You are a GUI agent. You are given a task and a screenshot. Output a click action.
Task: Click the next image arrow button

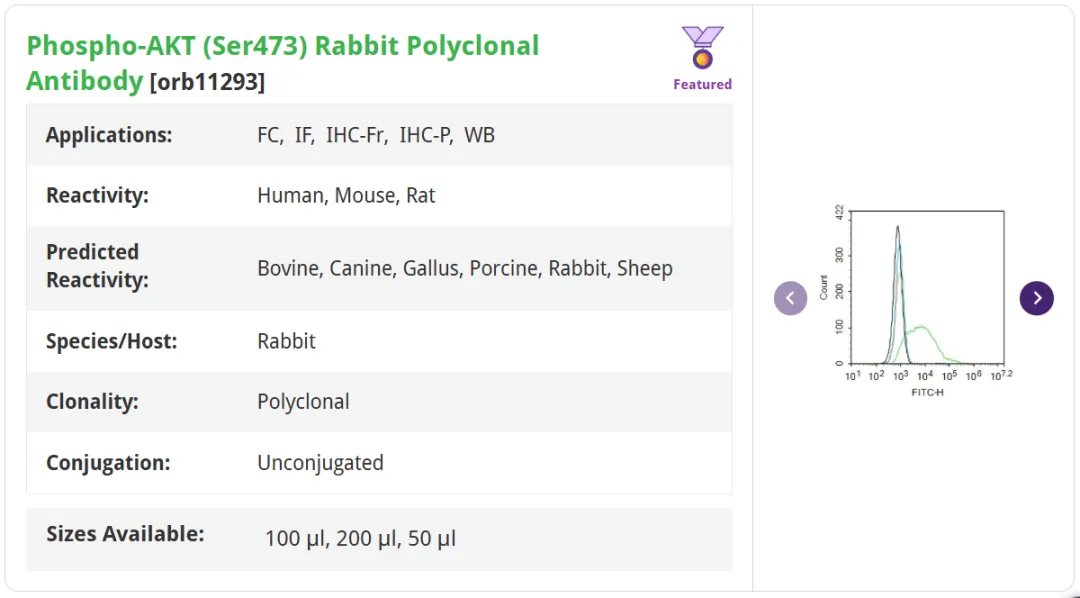coord(1037,298)
